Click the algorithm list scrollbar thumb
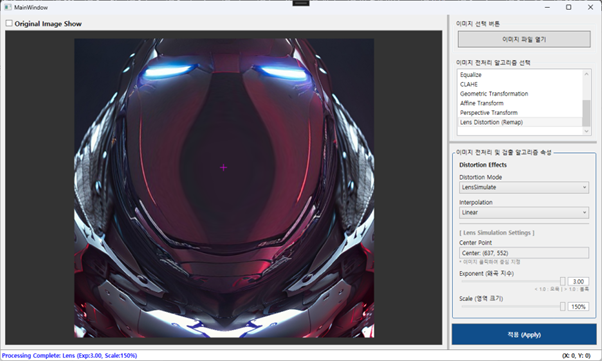The width and height of the screenshot is (602, 361). 586,113
